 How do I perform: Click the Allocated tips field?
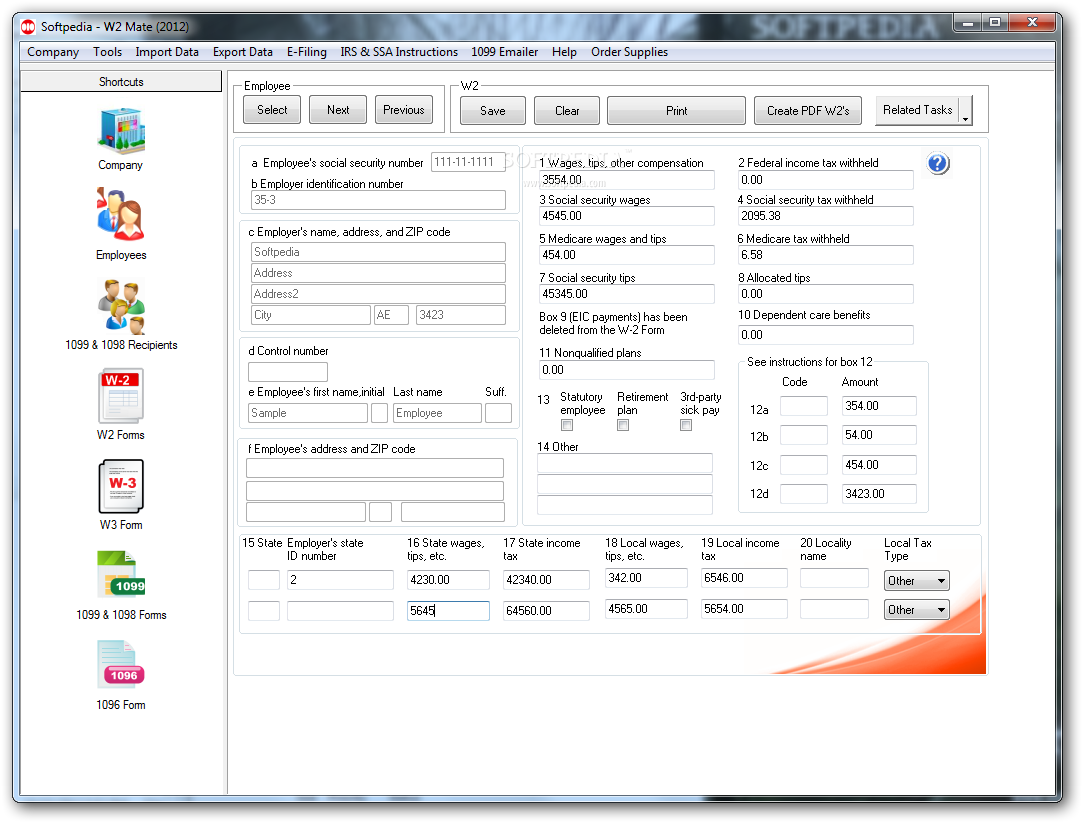coord(825,293)
